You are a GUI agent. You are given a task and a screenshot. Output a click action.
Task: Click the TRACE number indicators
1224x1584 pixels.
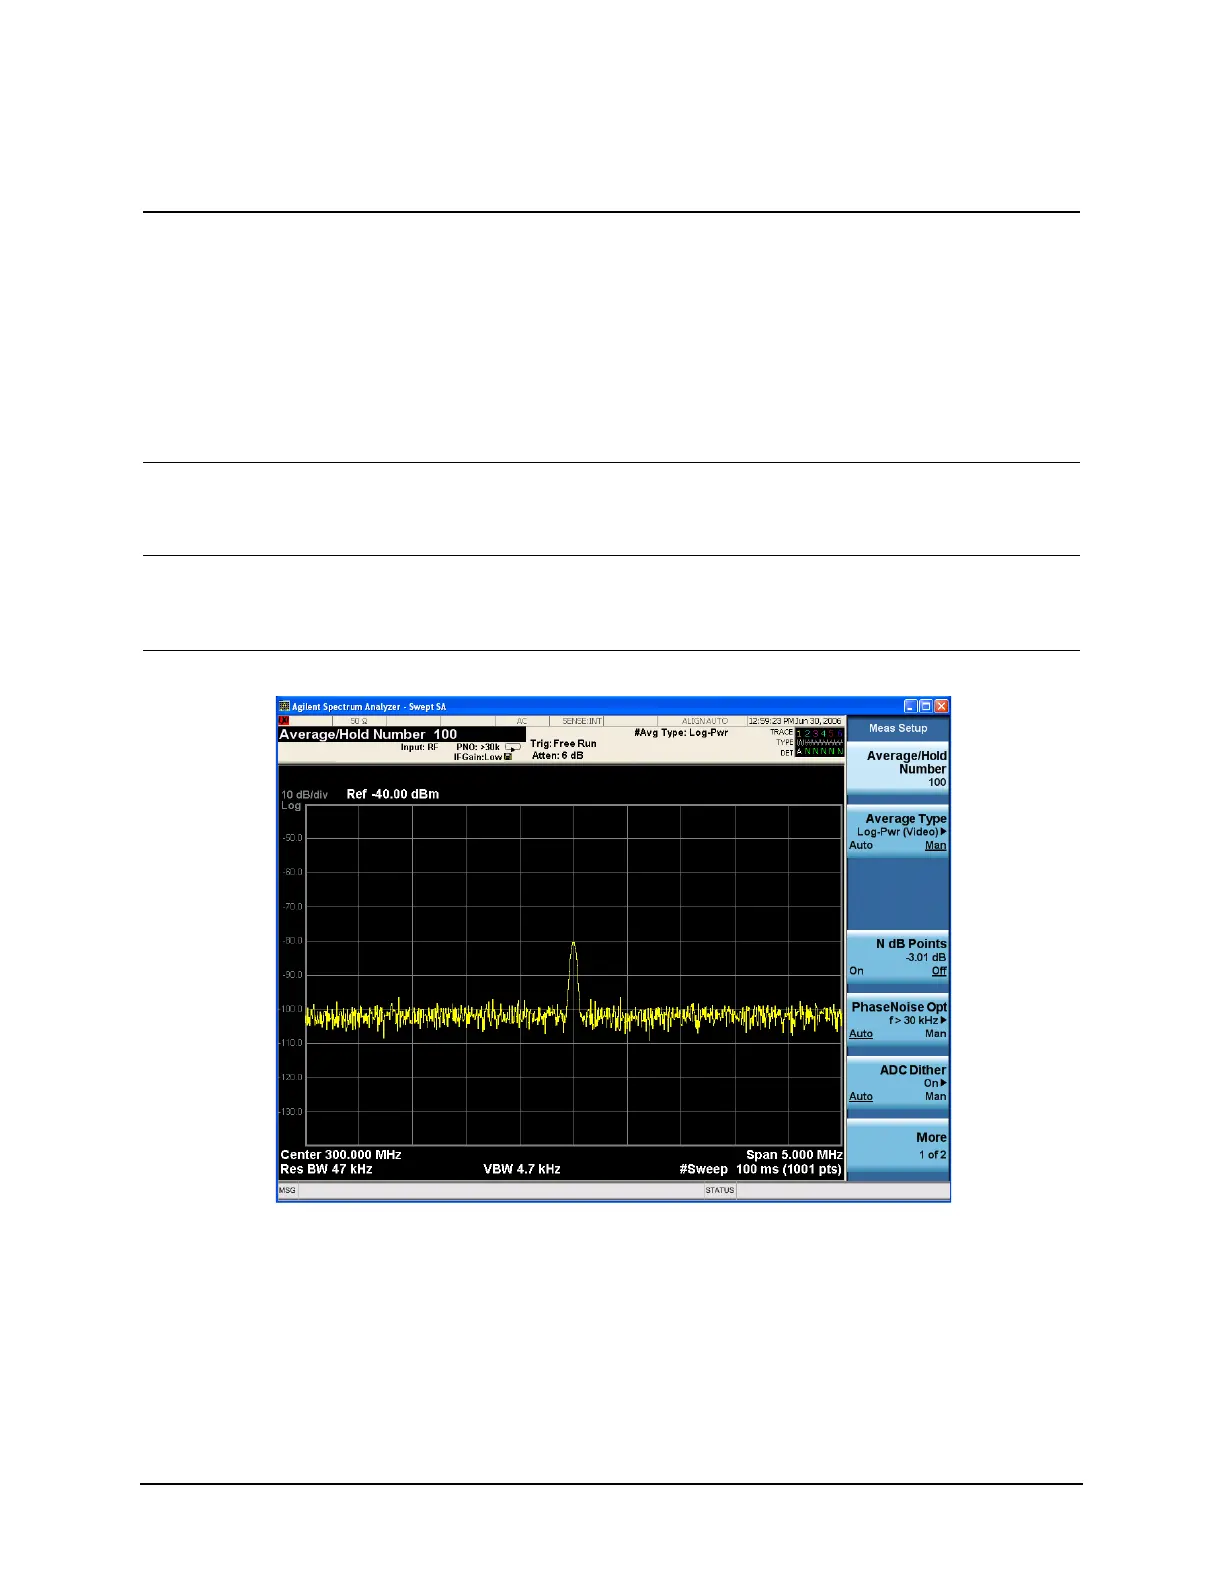[x=820, y=733]
